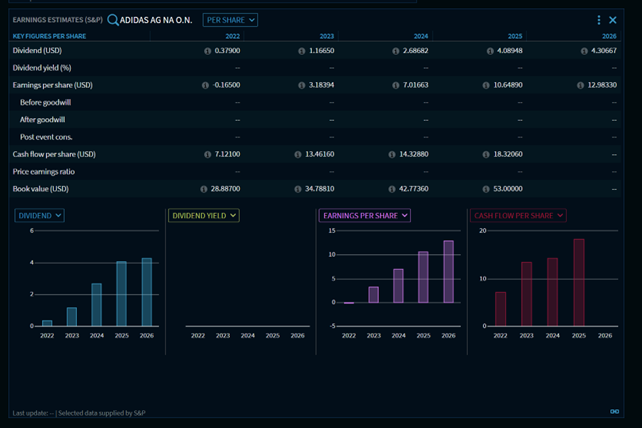Image resolution: width=642 pixels, height=428 pixels.
Task: Click the 2024 column header
Action: 420,36
